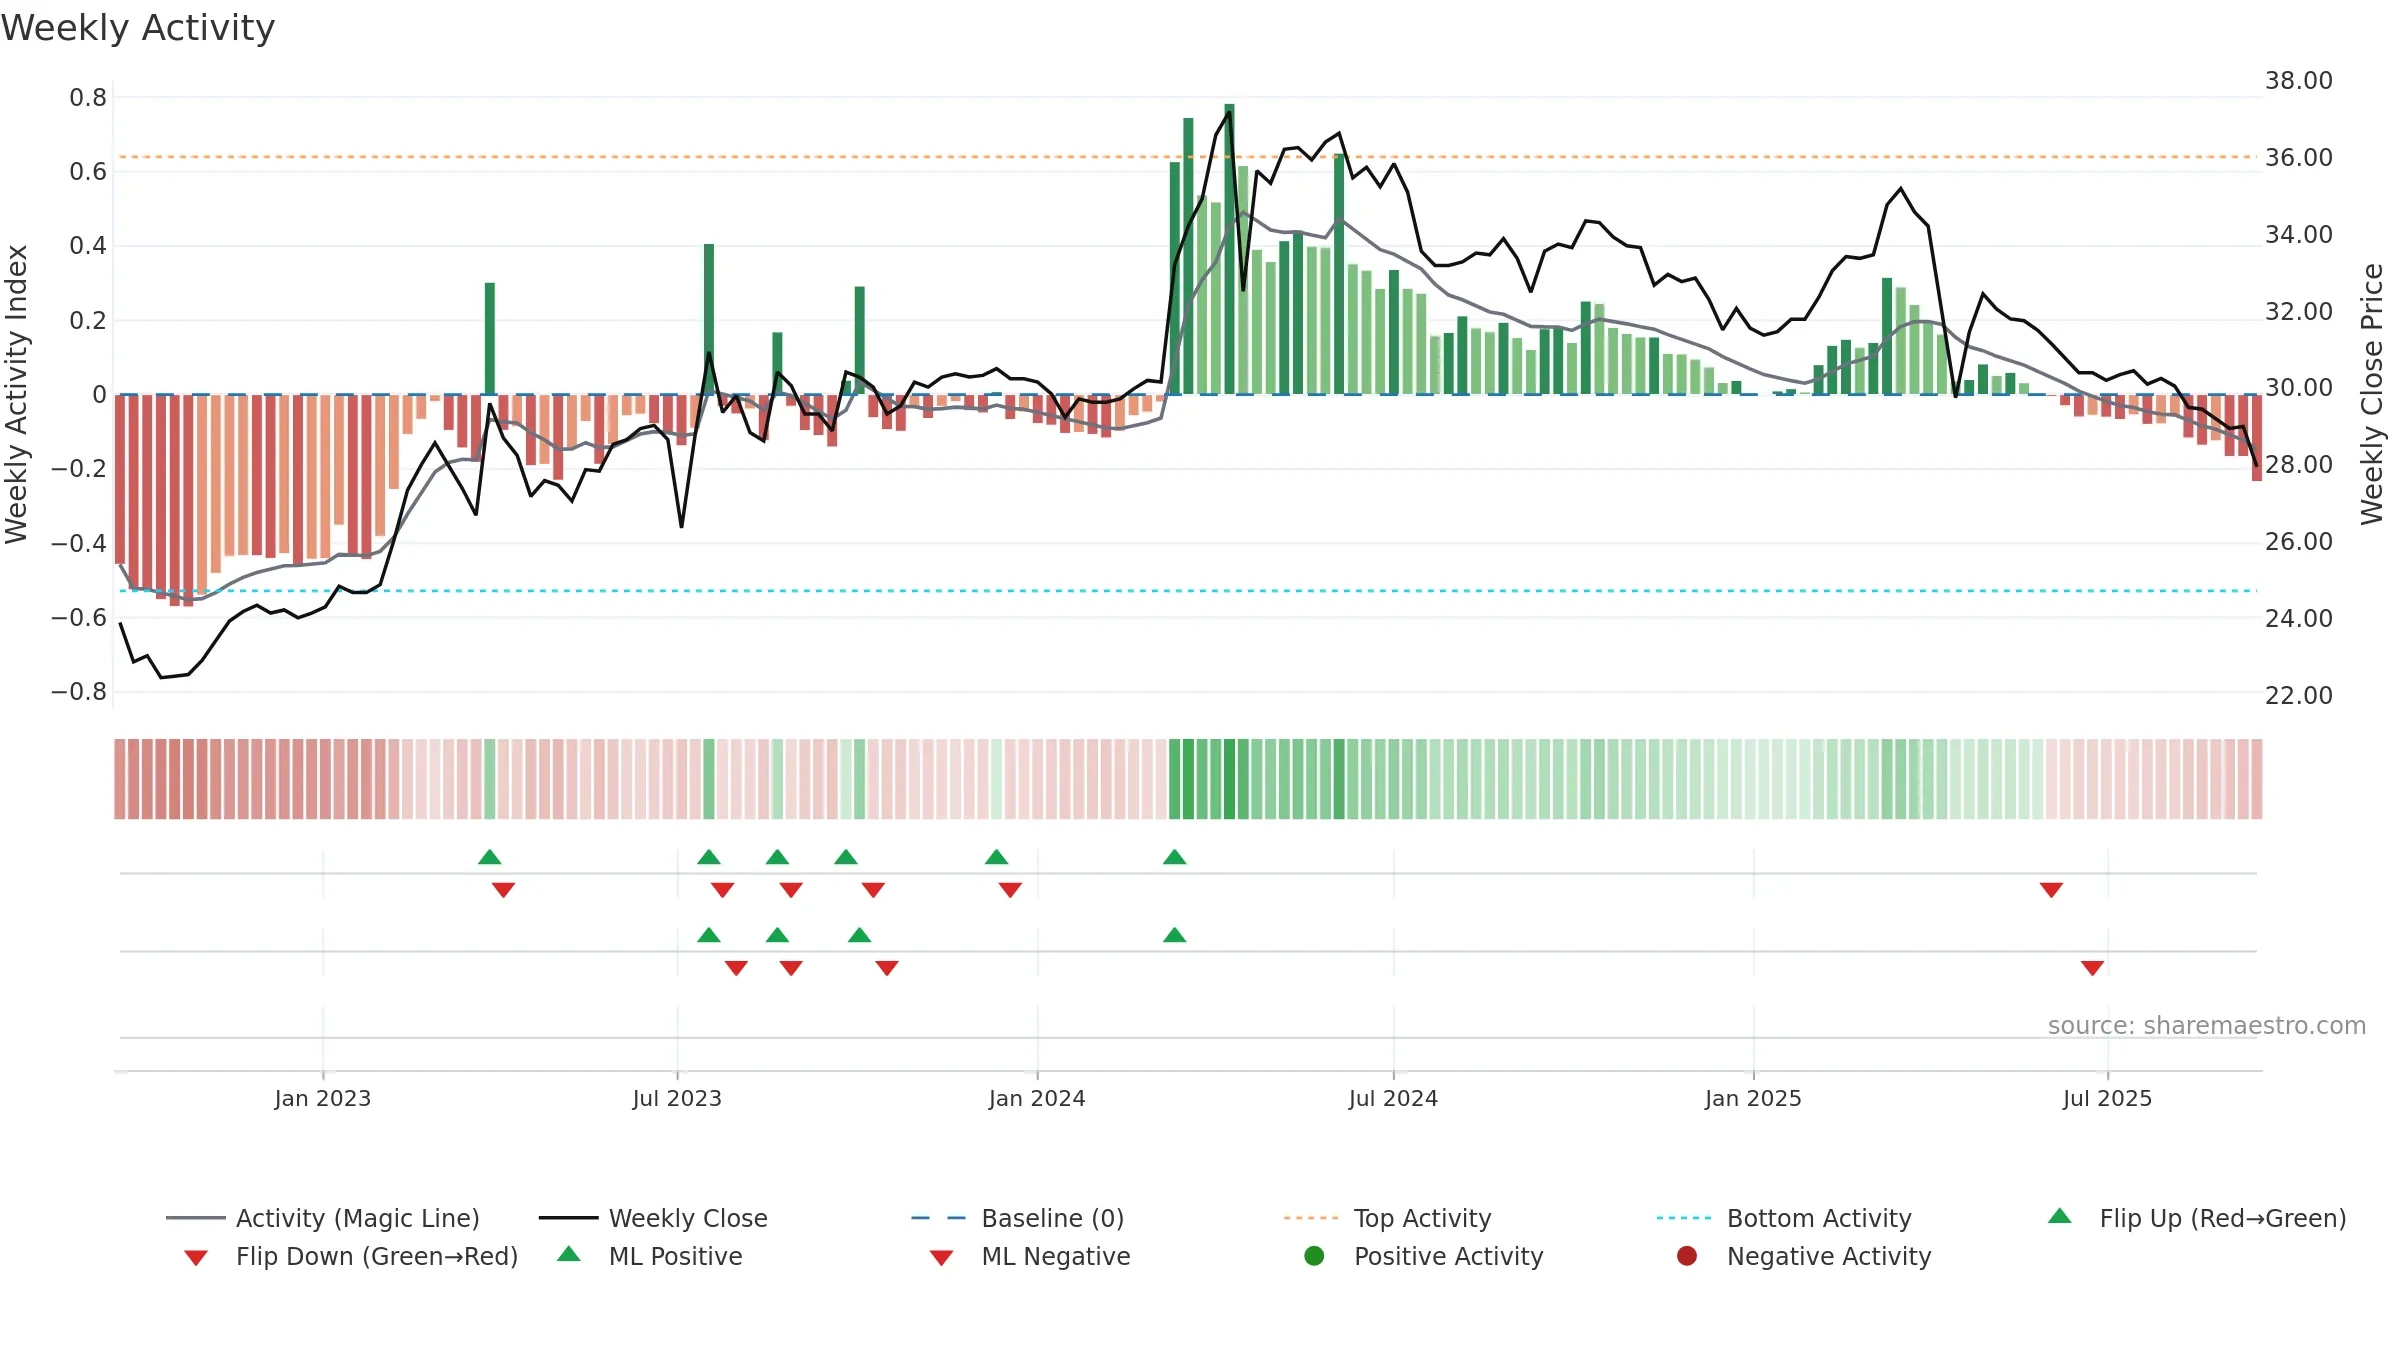Image resolution: width=2400 pixels, height=1350 pixels.
Task: Click the Bottom Activity dotted cyan legend line
Action: click(1684, 1218)
